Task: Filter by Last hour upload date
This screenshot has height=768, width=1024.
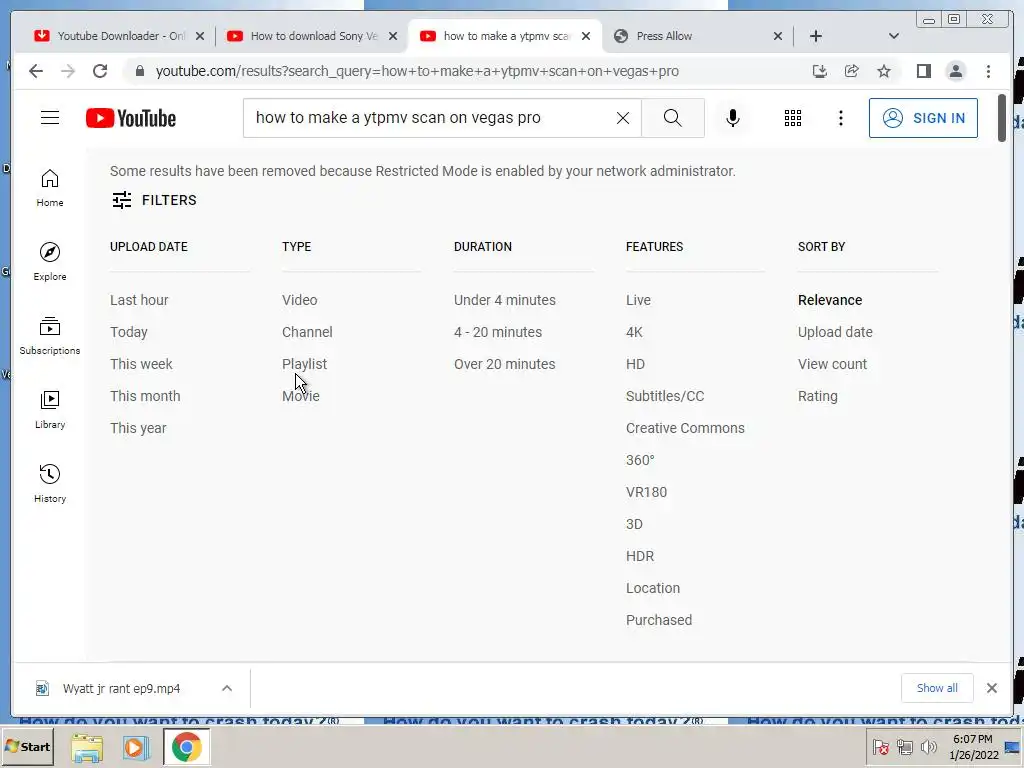Action: [139, 300]
